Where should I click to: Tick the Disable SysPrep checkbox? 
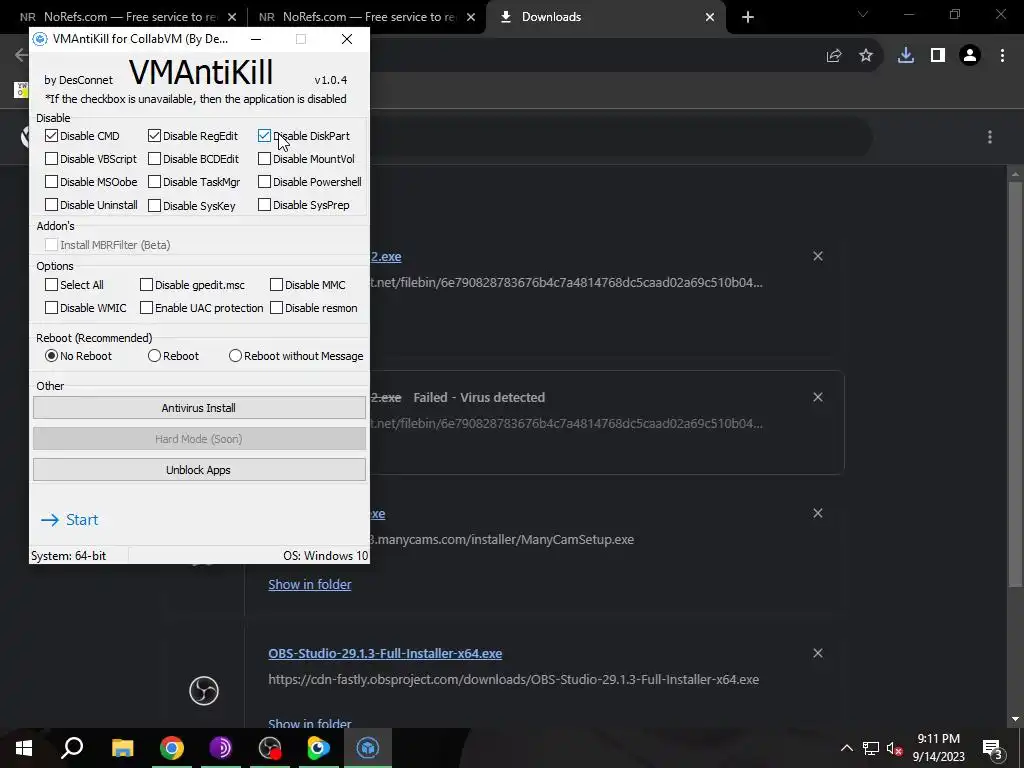tap(264, 204)
